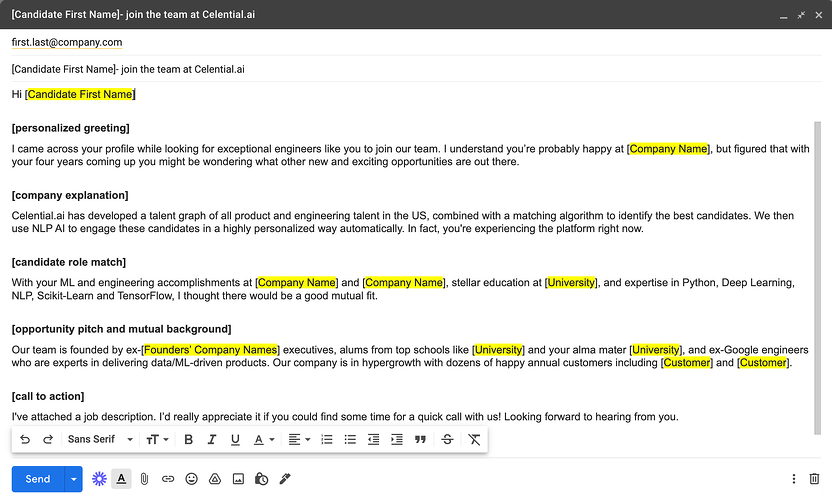832x500 pixels.
Task: Click the [call to action] heading
Action: (x=48, y=396)
